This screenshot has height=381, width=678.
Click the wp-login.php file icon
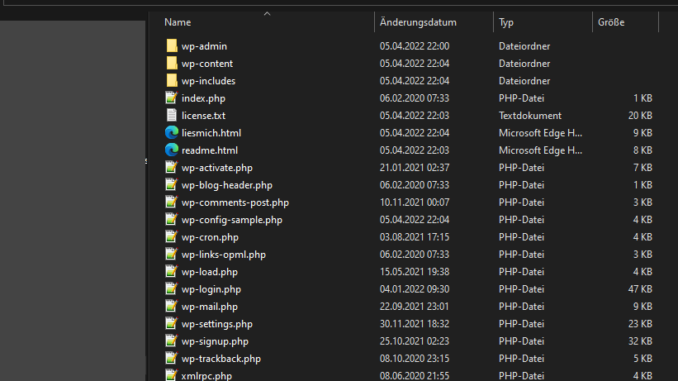click(x=172, y=288)
